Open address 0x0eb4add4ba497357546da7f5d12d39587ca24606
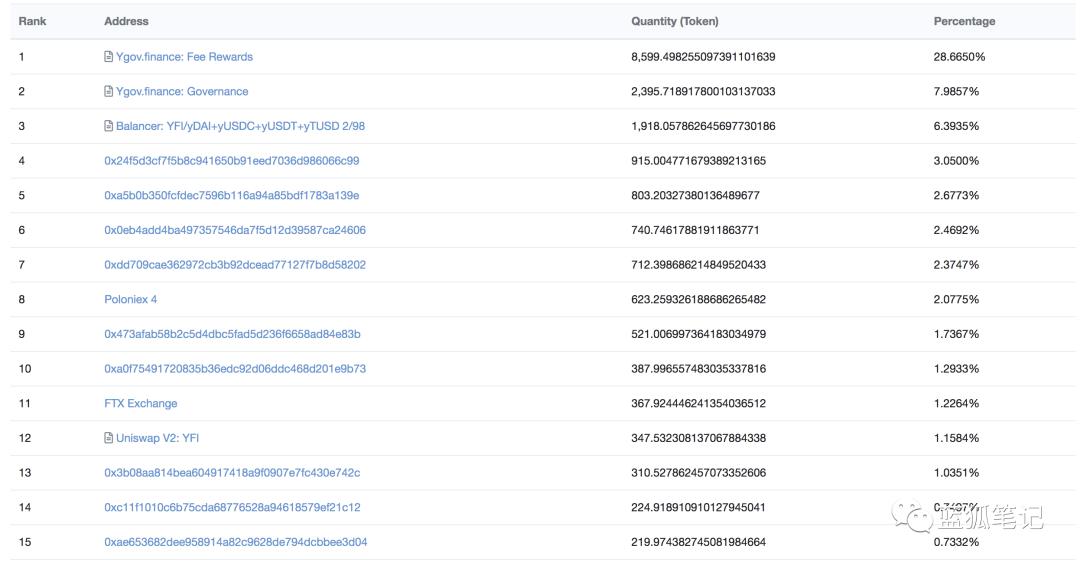The width and height of the screenshot is (1080, 565). pos(235,230)
